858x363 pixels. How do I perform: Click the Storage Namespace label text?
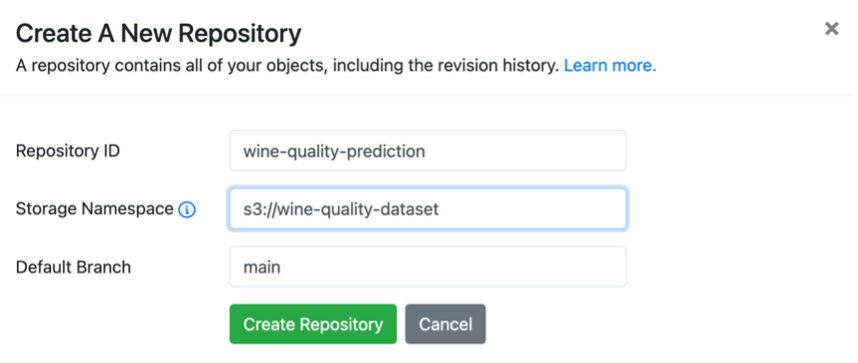tap(95, 209)
